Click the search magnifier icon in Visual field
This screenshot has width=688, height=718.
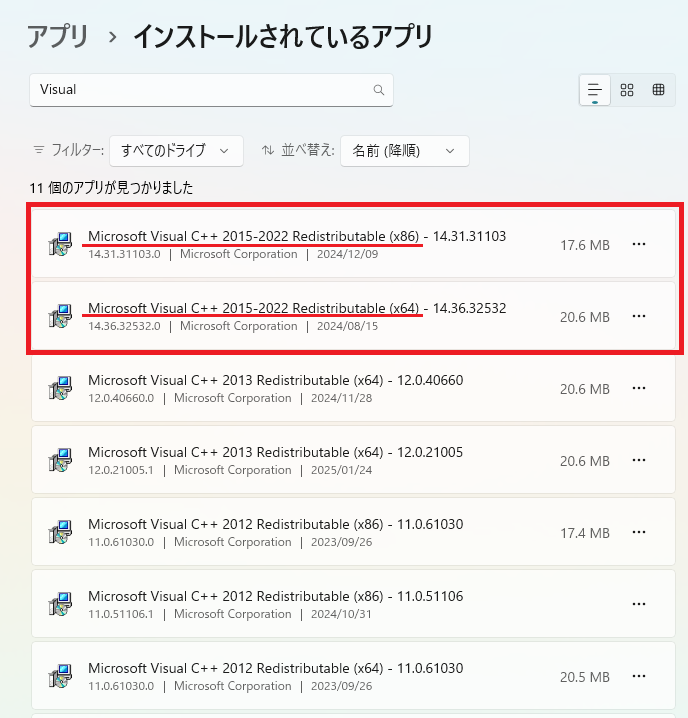pyautogui.click(x=379, y=90)
